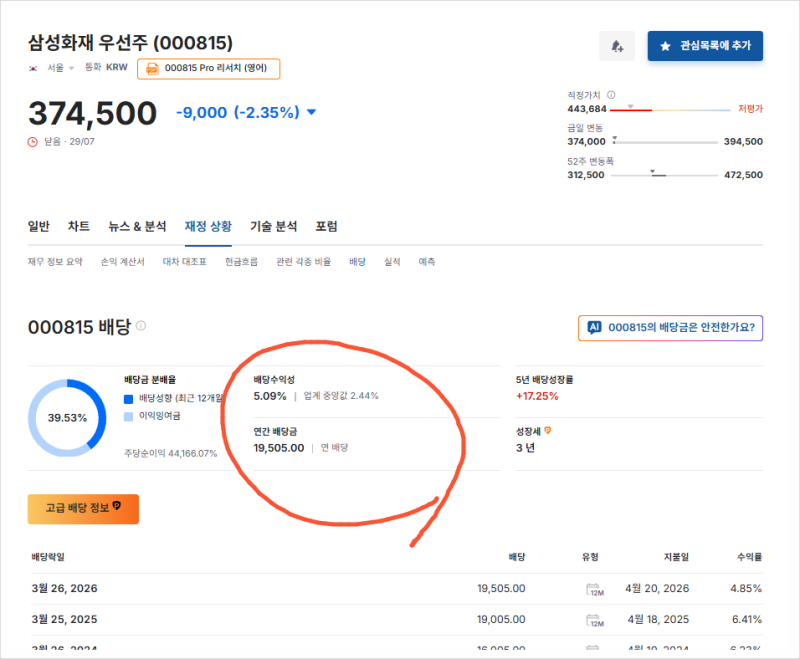Click the fair value 443,684 figure
This screenshot has width=800, height=659.
pyautogui.click(x=587, y=109)
